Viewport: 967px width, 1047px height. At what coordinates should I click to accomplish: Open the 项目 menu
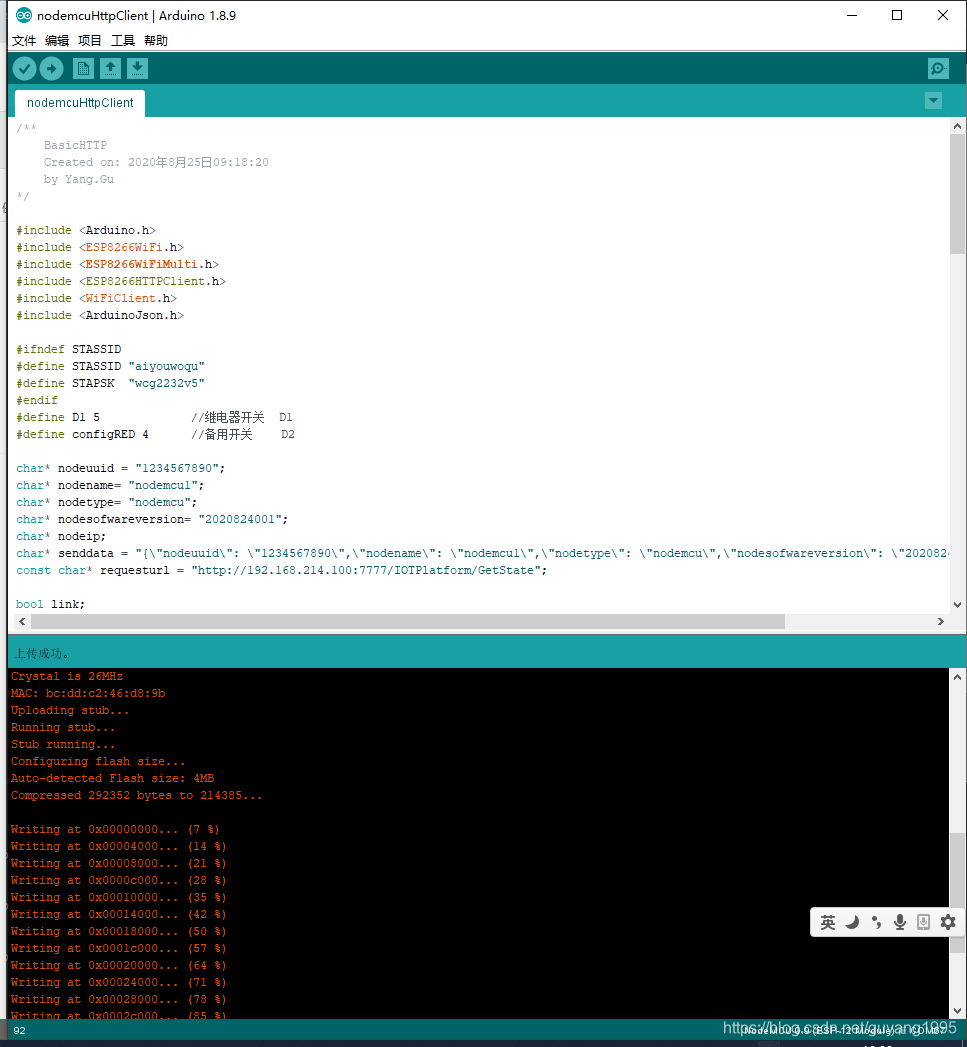[89, 41]
